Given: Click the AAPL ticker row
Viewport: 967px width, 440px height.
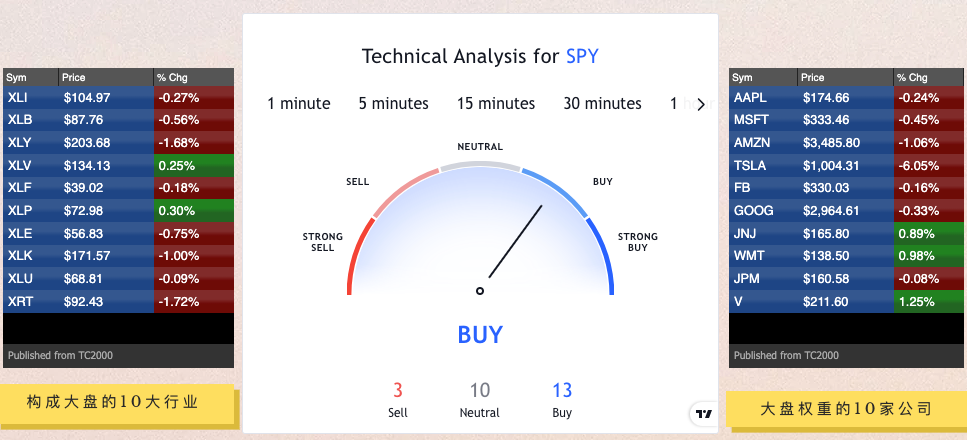Looking at the screenshot, I should tap(848, 98).
